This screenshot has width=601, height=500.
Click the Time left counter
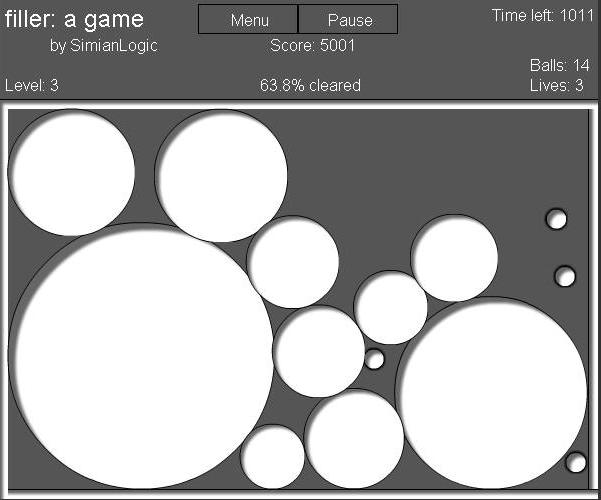(542, 16)
